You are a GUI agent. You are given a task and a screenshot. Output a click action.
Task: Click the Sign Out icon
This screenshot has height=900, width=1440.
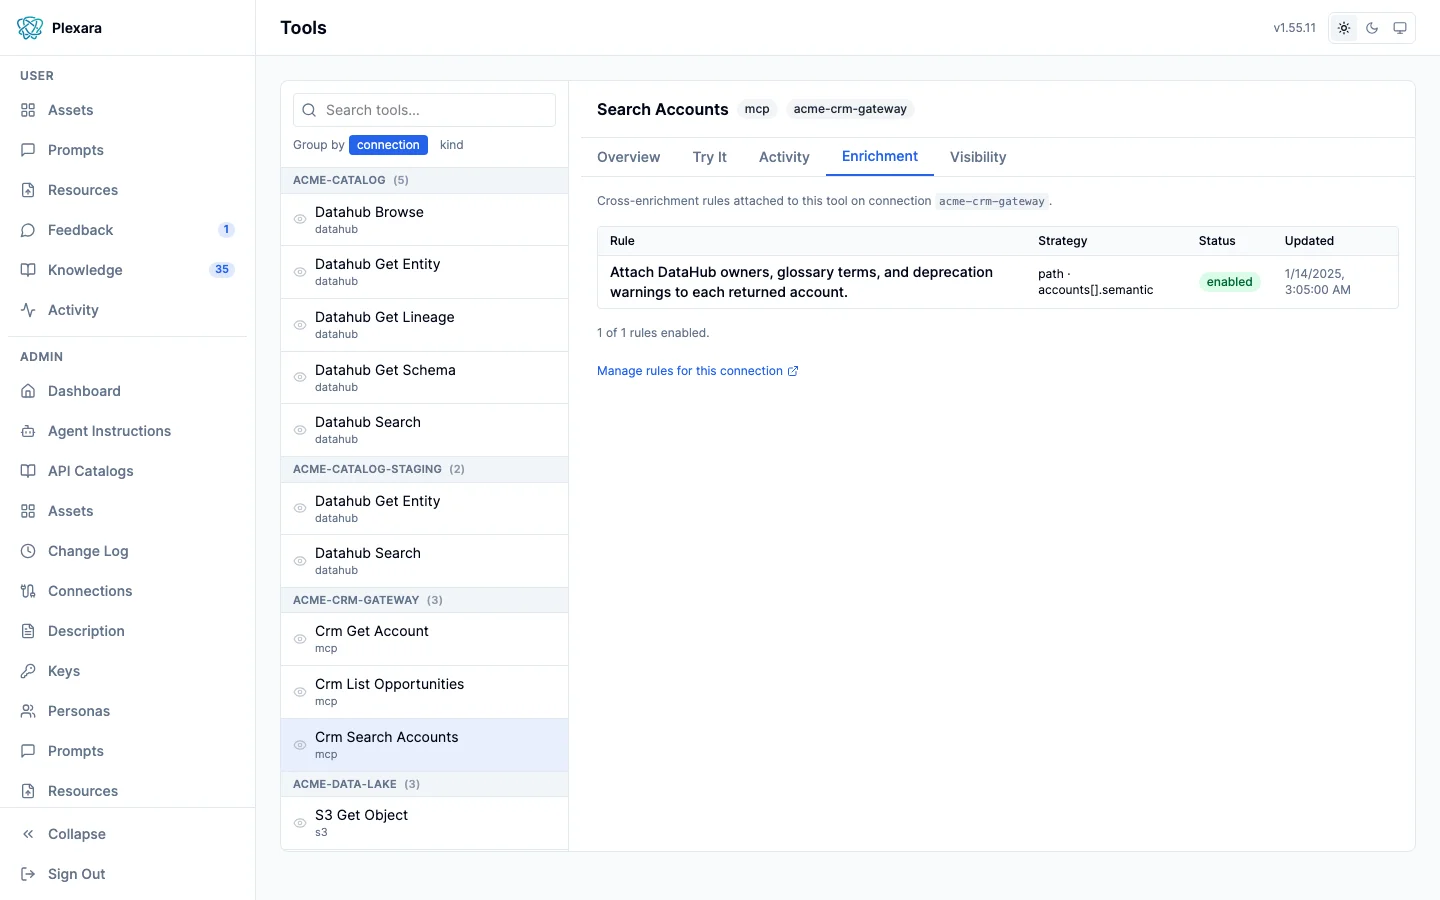click(x=28, y=874)
